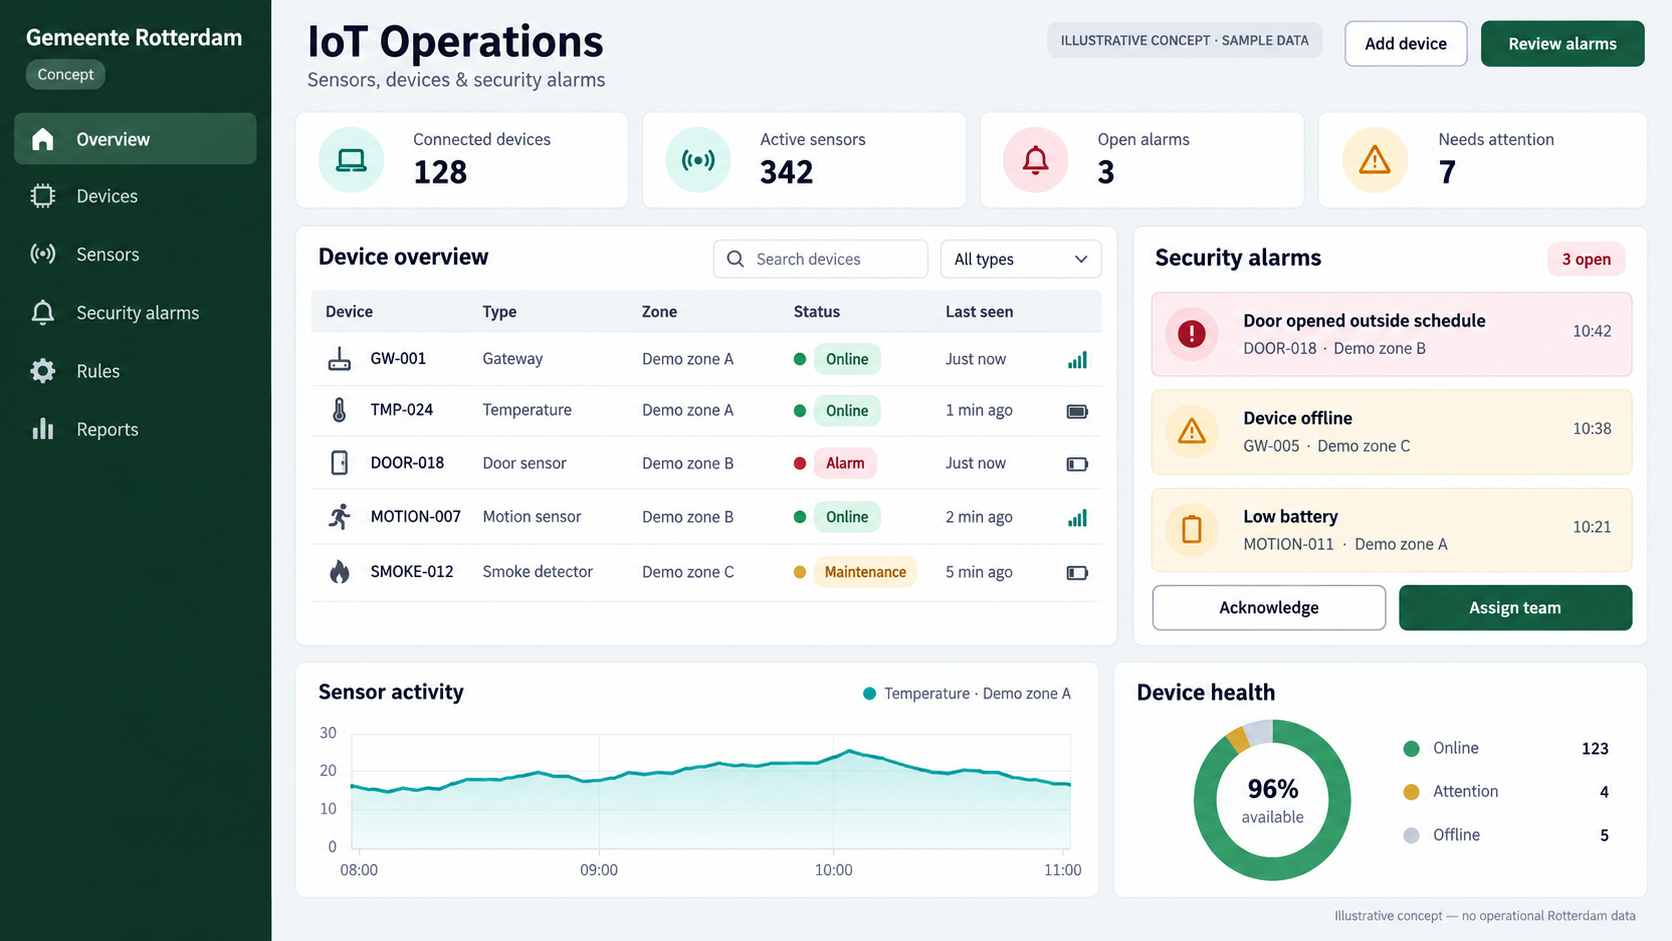Click the battery icon in TMP-024 row
Image resolution: width=1672 pixels, height=941 pixels.
(x=1077, y=411)
